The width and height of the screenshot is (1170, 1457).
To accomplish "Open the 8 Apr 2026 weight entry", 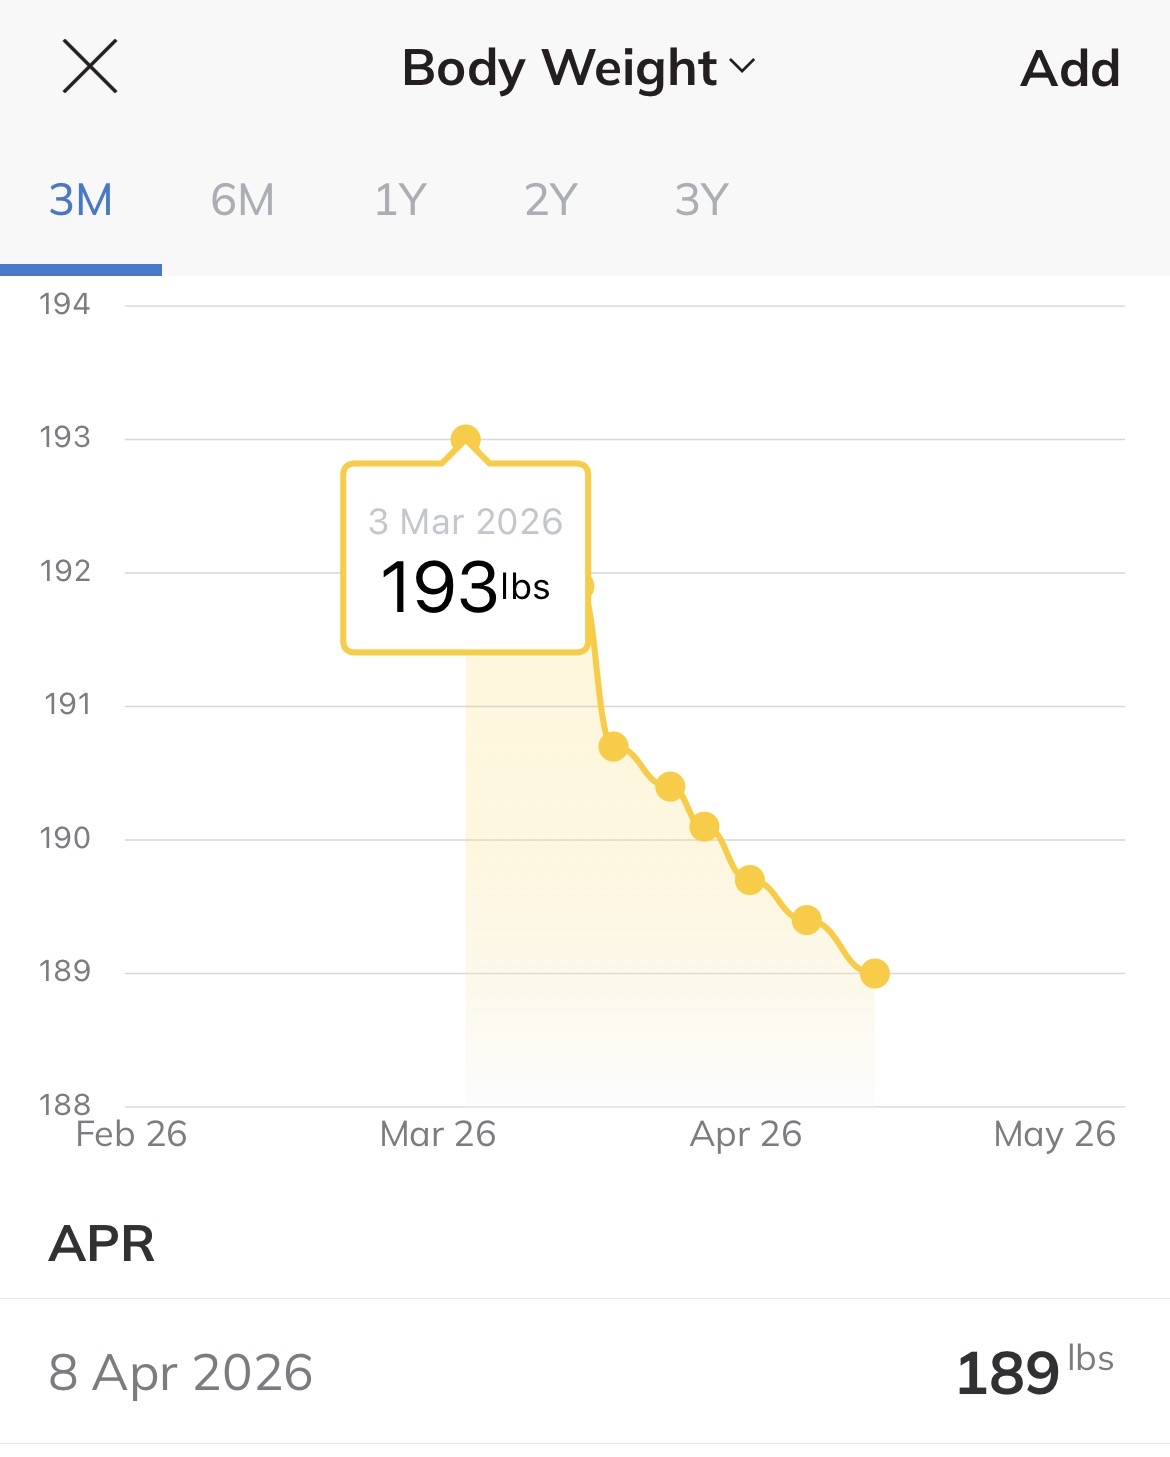I will click(x=585, y=1372).
